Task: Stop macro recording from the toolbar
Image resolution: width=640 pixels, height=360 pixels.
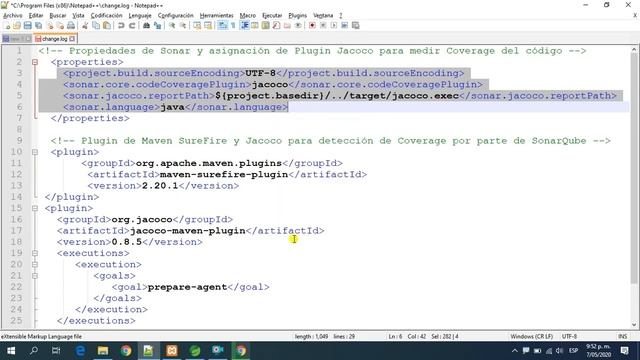Action: point(323,25)
